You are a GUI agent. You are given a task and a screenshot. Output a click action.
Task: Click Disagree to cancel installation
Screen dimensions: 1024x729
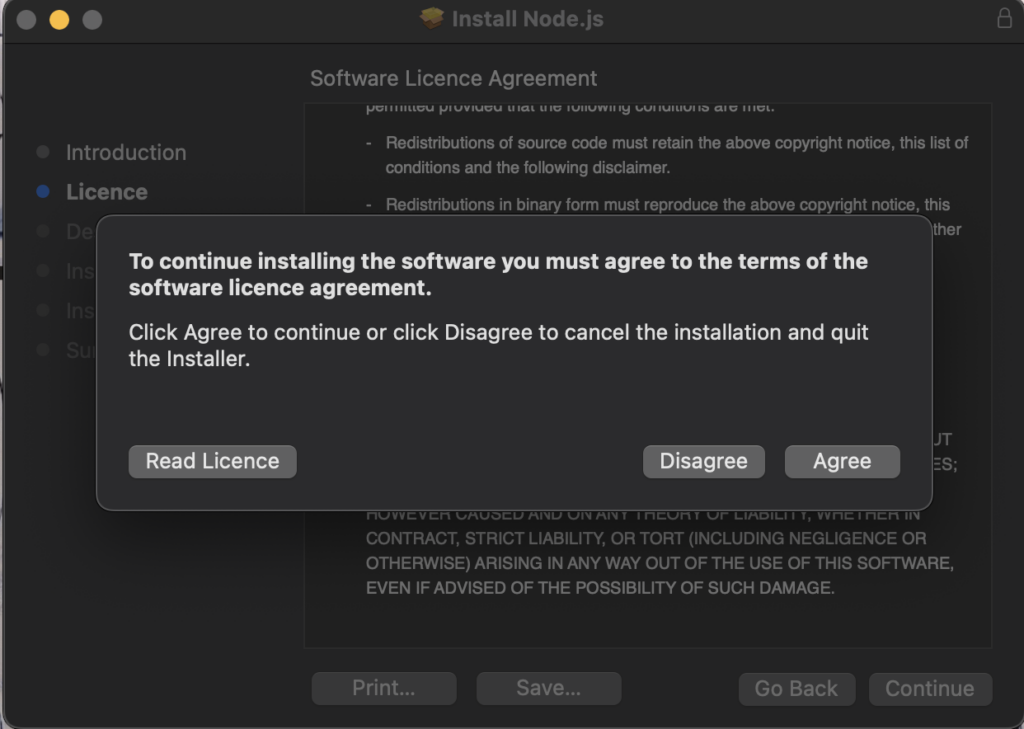tap(703, 461)
